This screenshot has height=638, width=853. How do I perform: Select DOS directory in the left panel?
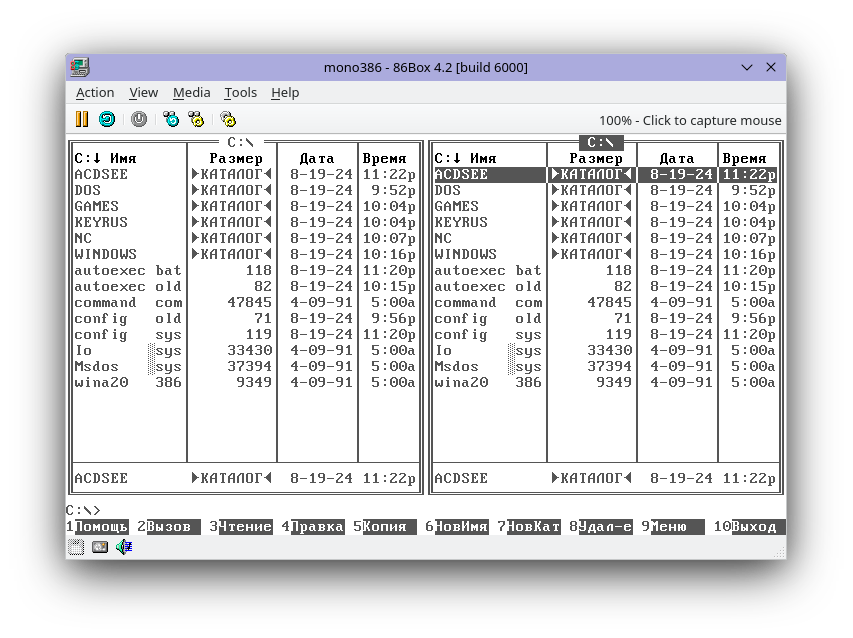pos(245,190)
